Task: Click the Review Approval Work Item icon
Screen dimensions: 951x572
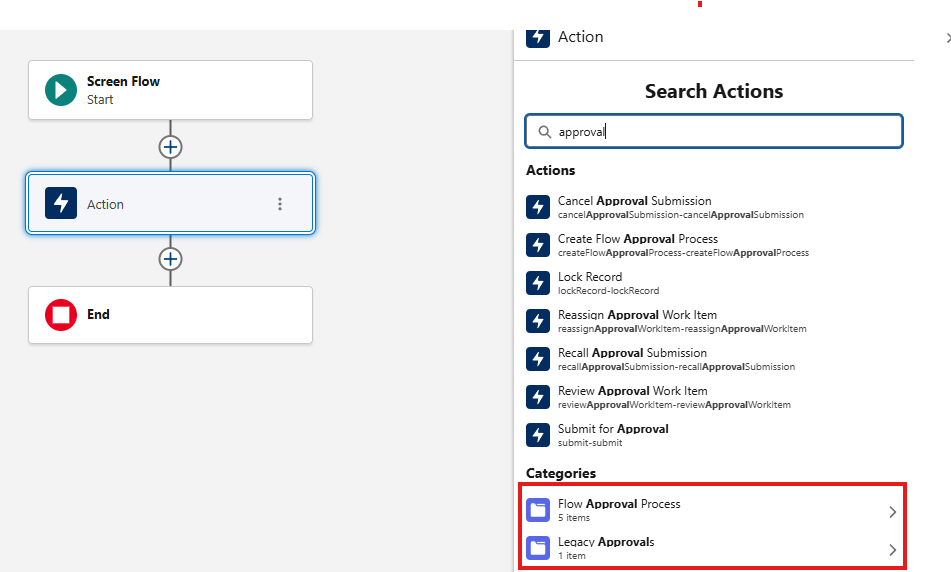Action: (x=538, y=397)
